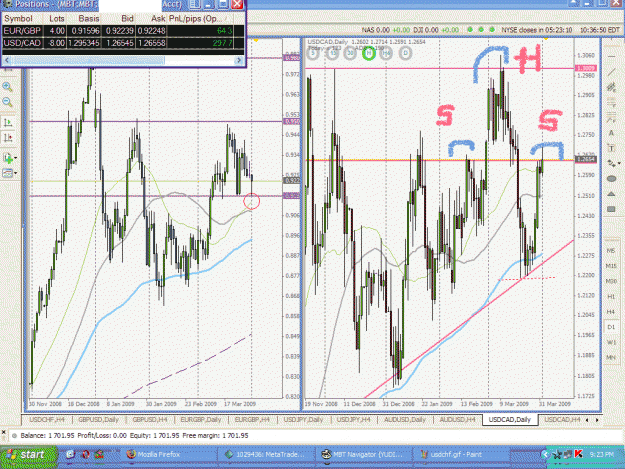Switch chart to H4 timeframe
The image size is (625, 469).
pyautogui.click(x=611, y=312)
